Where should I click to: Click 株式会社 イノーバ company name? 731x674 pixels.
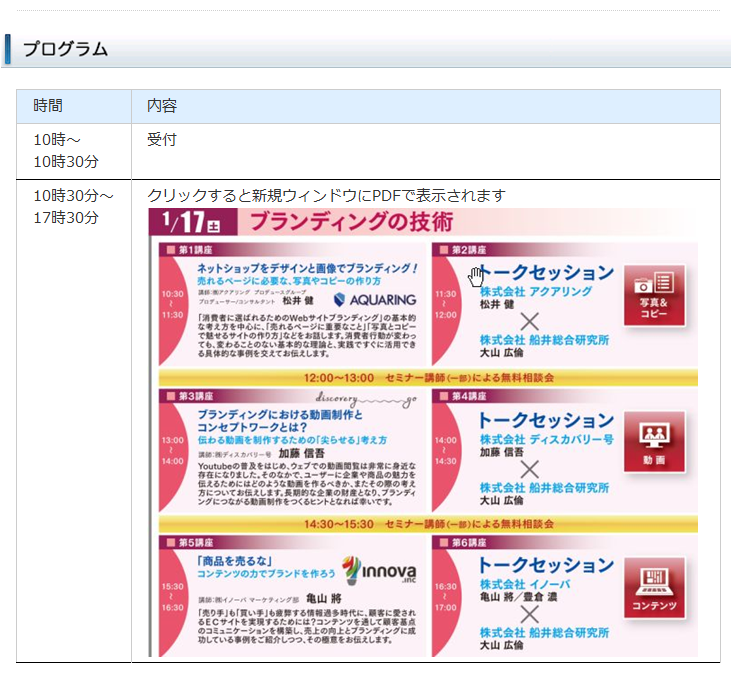tap(525, 585)
